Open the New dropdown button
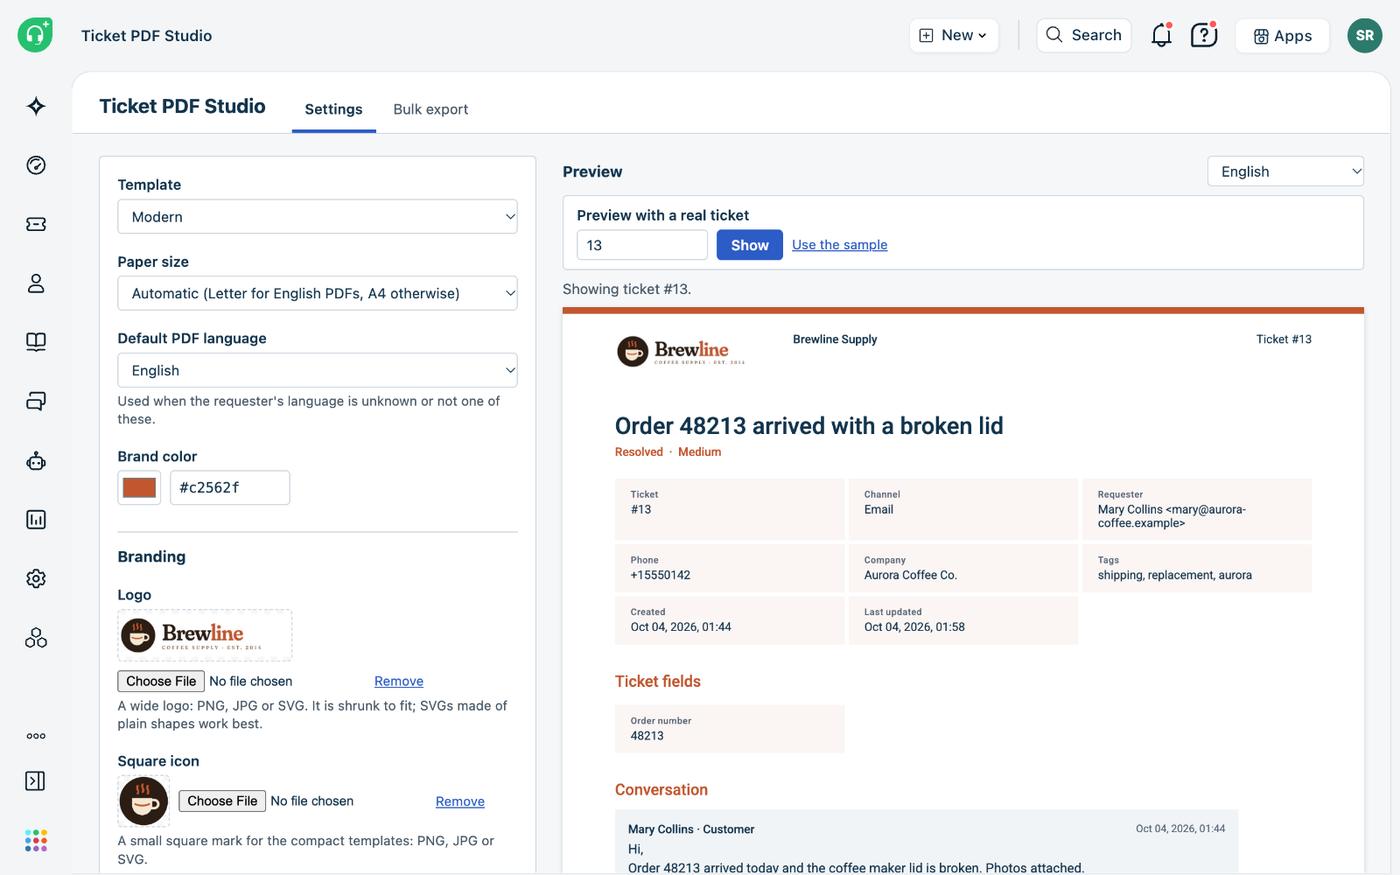Screen dimensions: 1400x875 tap(953, 35)
